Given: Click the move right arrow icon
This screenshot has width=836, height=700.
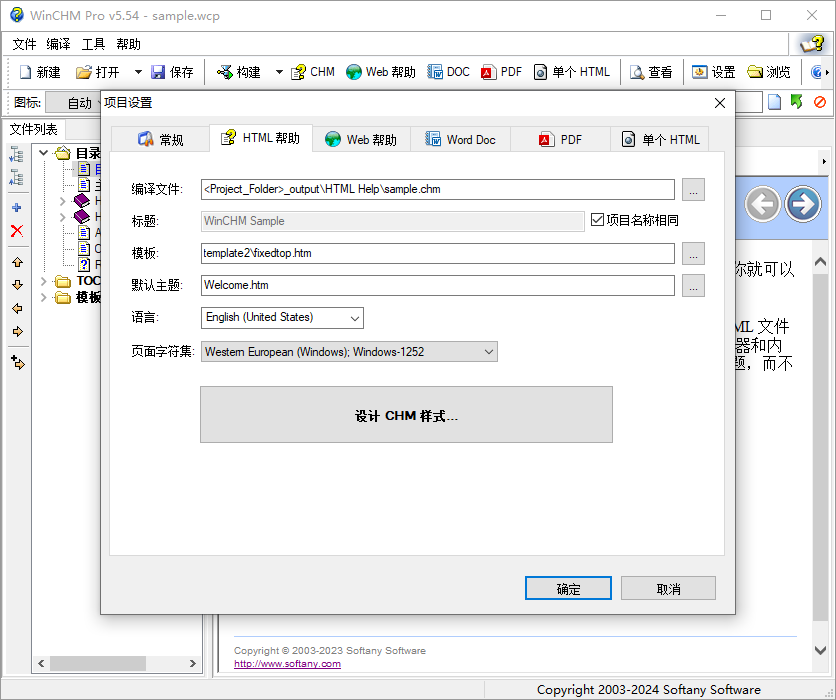Looking at the screenshot, I should (17, 332).
